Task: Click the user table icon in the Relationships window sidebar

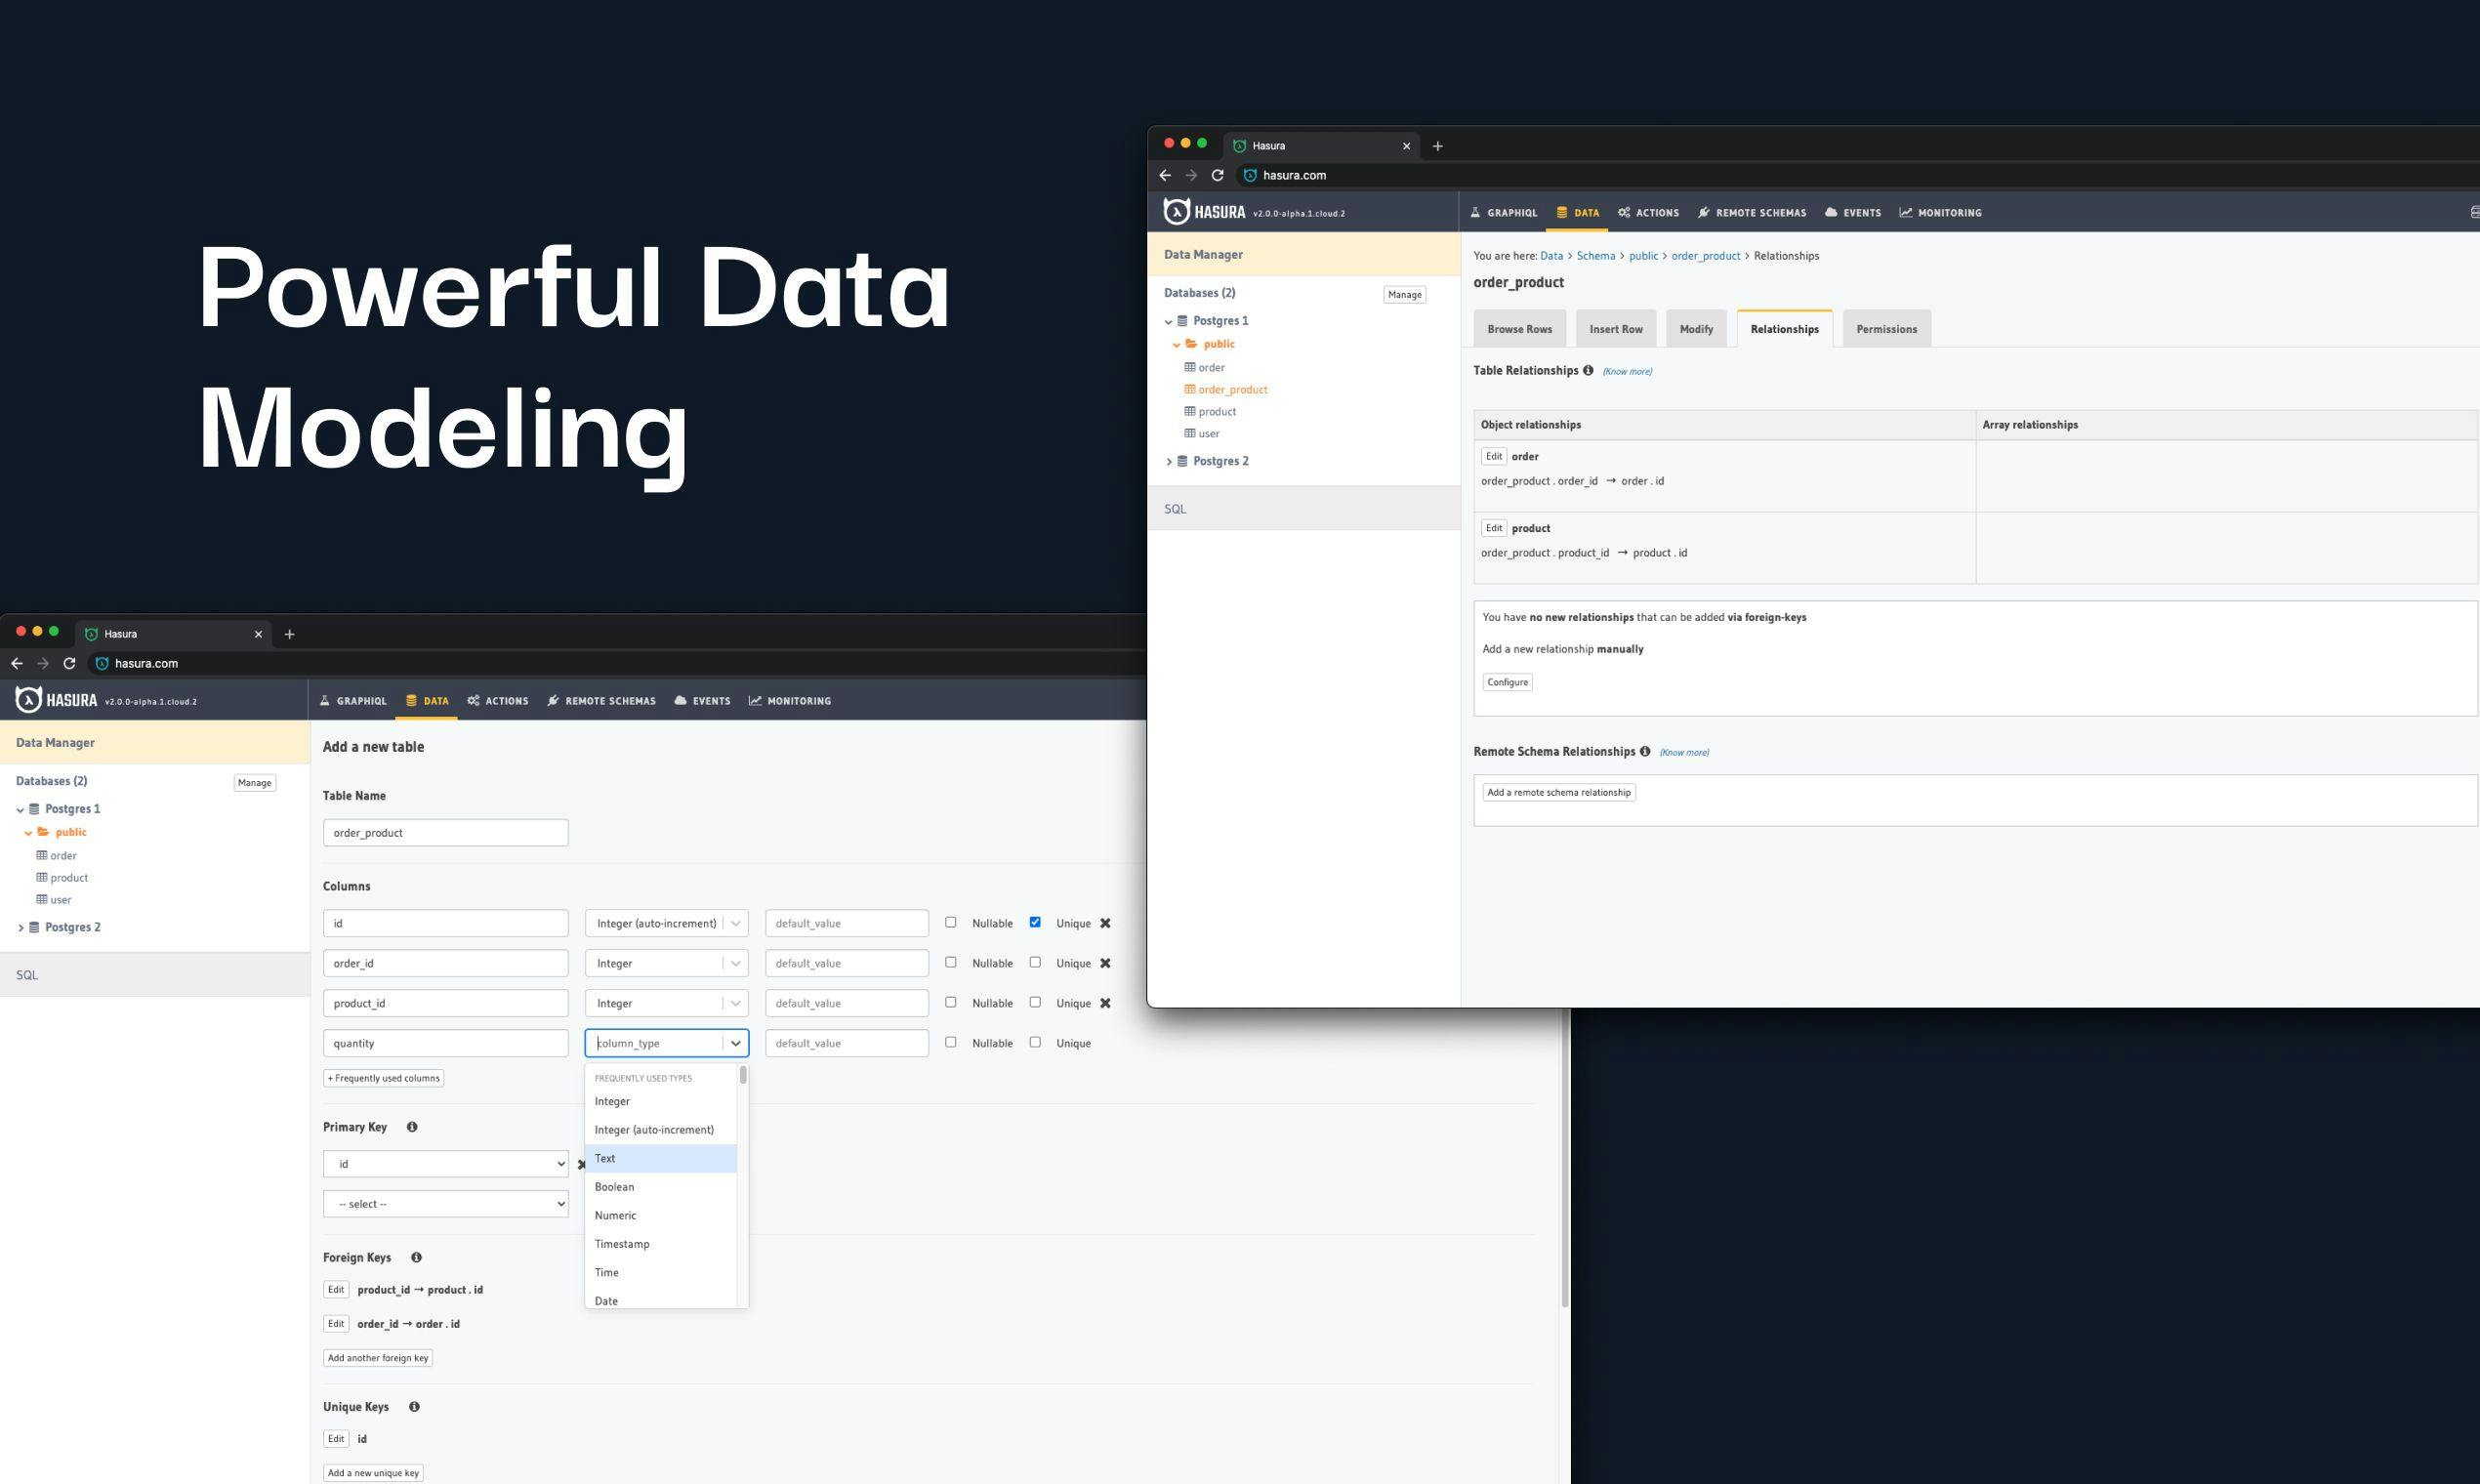Action: coord(1190,433)
